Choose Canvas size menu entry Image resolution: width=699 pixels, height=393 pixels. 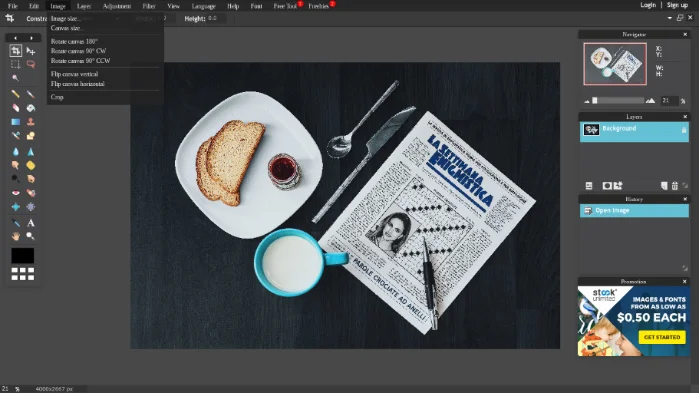66,28
